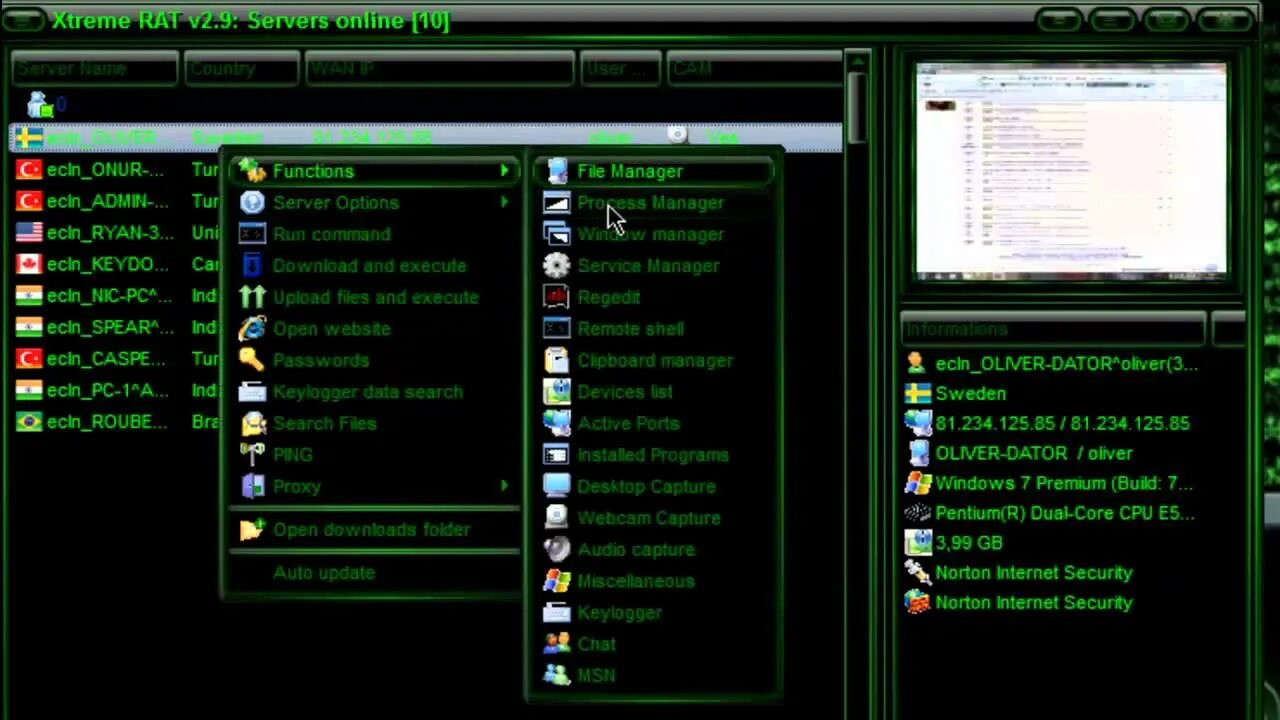Click the Audio capture microphone icon

coord(557,549)
